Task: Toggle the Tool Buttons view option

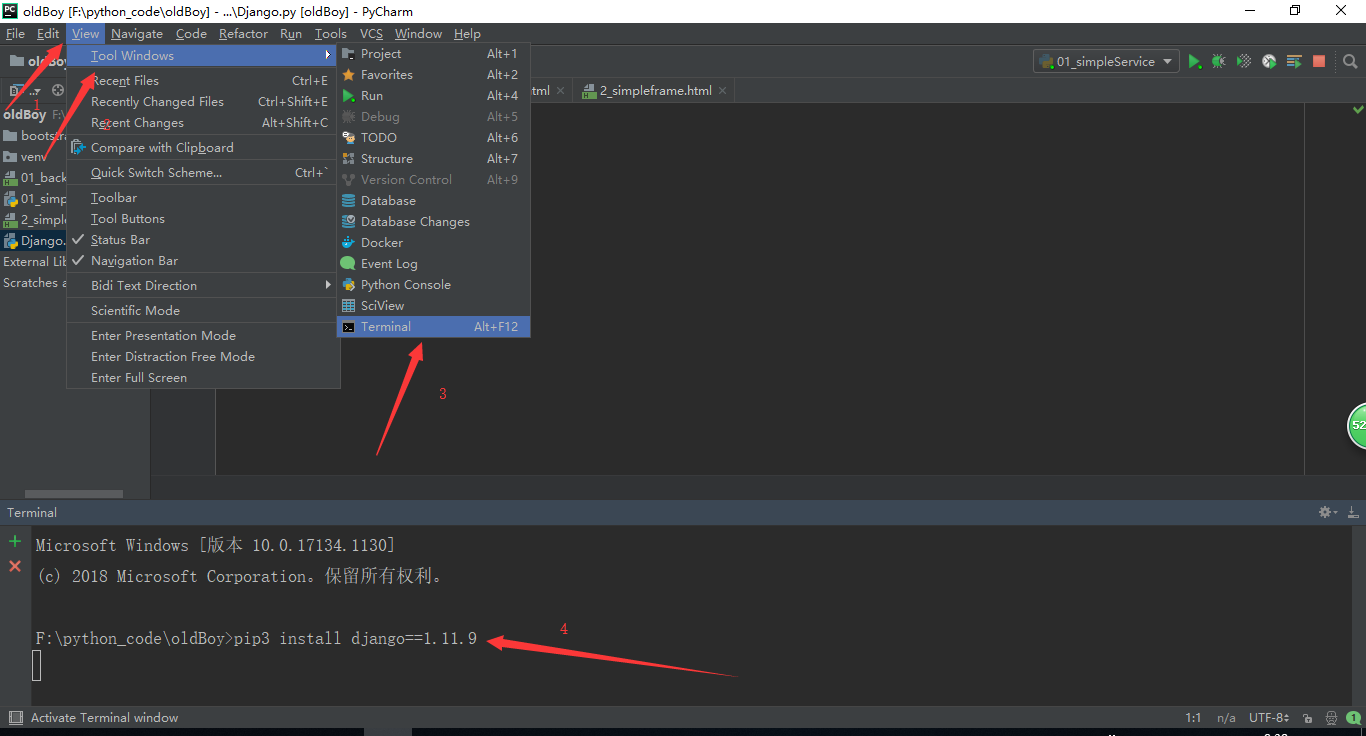Action: click(203, 219)
